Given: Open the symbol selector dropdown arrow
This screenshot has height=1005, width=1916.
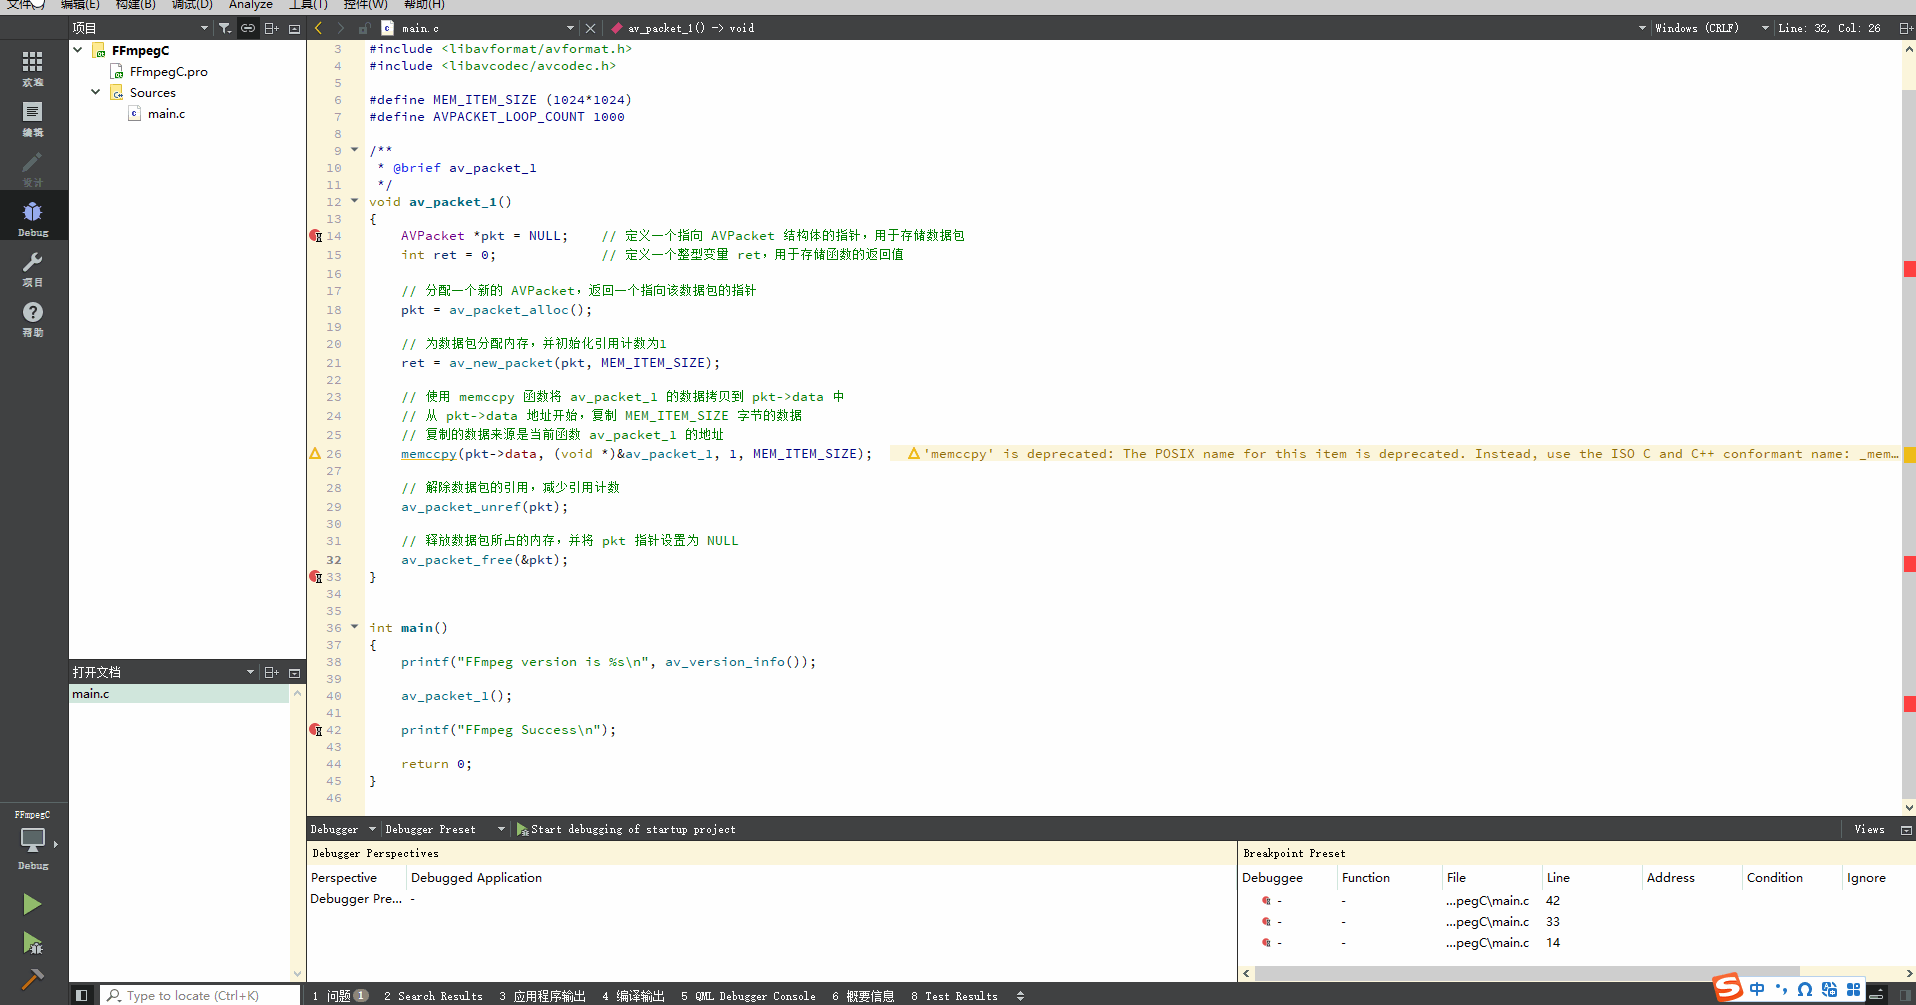Looking at the screenshot, I should pos(1642,28).
